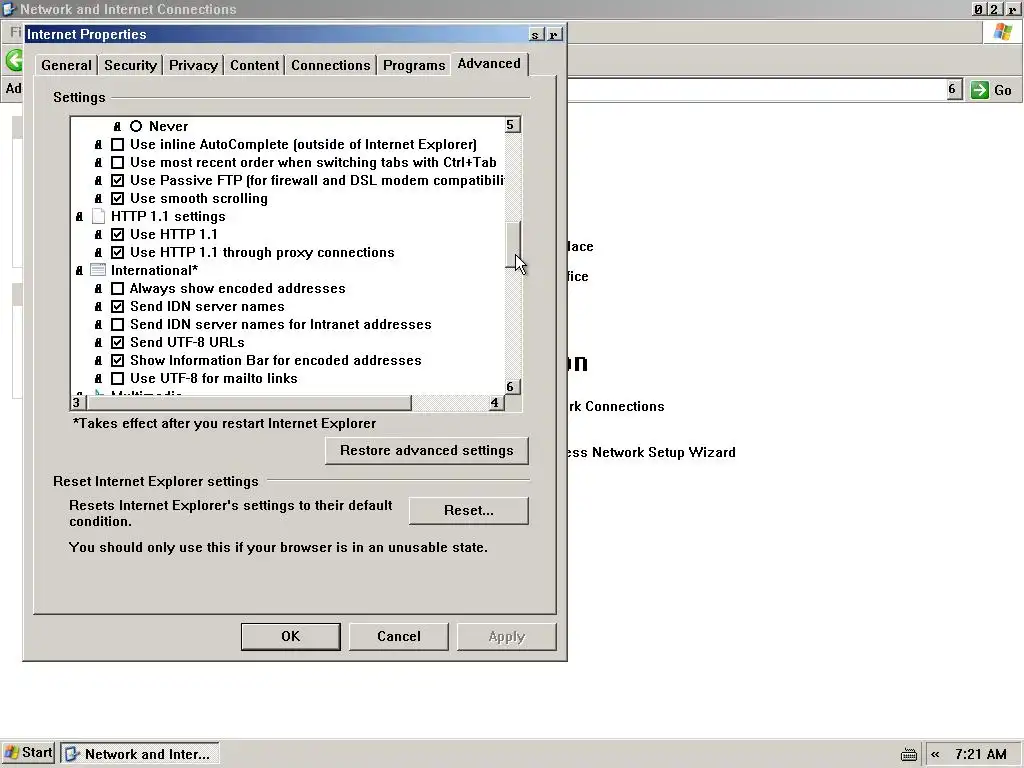Enable IDN server names for Intranet addresses
1024x768 pixels.
click(118, 325)
